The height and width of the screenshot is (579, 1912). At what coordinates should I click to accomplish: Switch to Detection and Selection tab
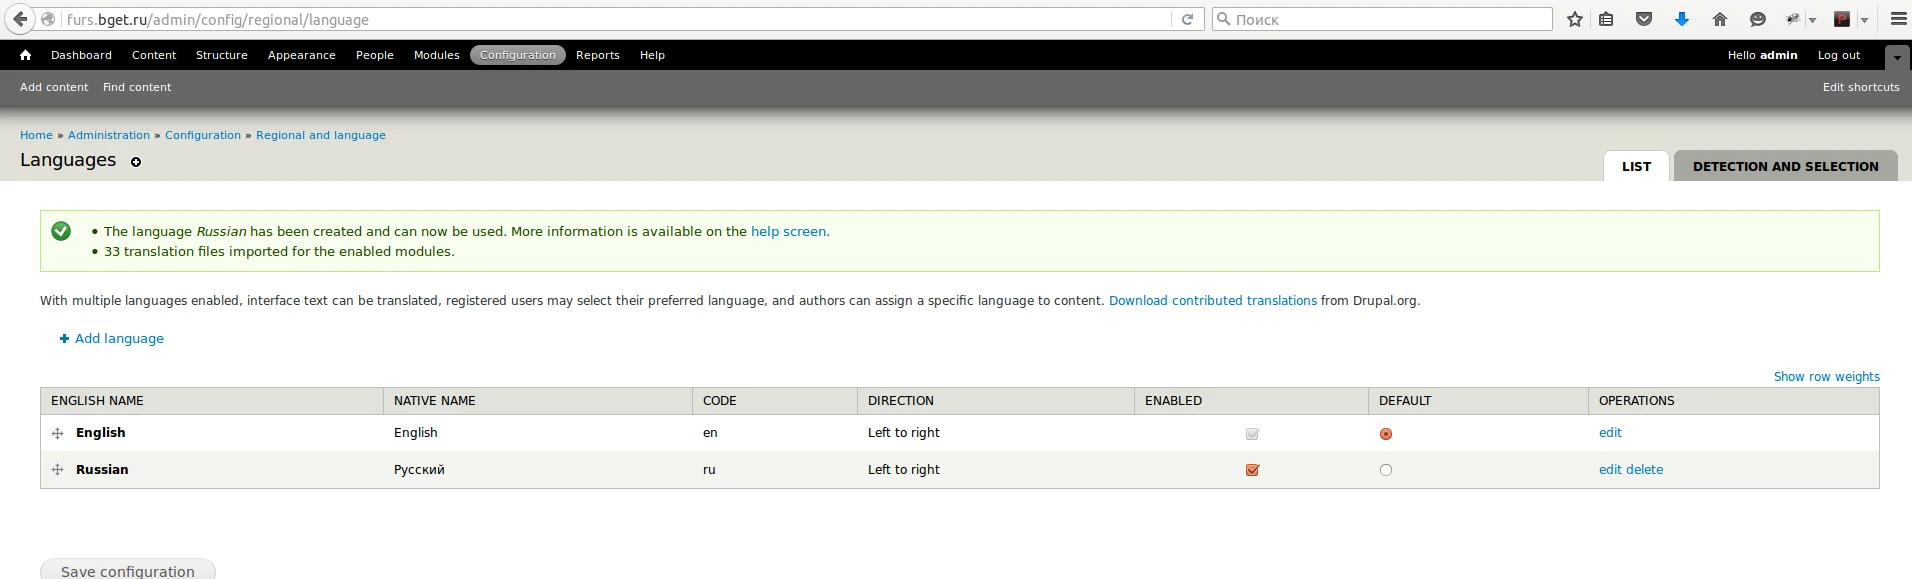pos(1785,167)
